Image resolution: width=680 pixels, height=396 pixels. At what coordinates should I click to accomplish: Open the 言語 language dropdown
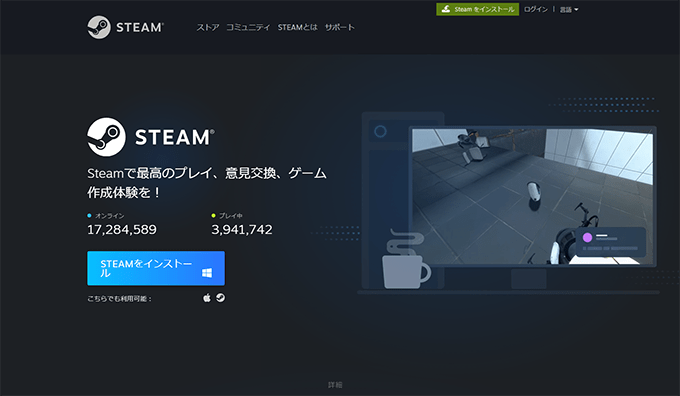coord(569,10)
